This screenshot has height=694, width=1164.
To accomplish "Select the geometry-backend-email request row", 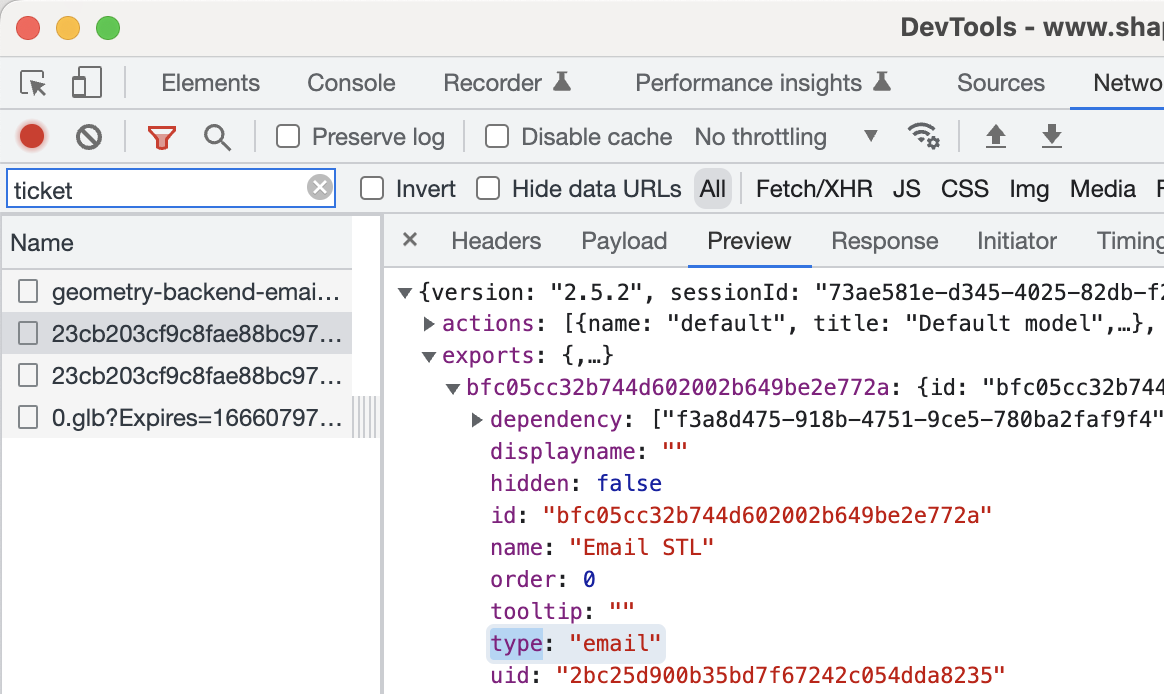I will click(195, 292).
